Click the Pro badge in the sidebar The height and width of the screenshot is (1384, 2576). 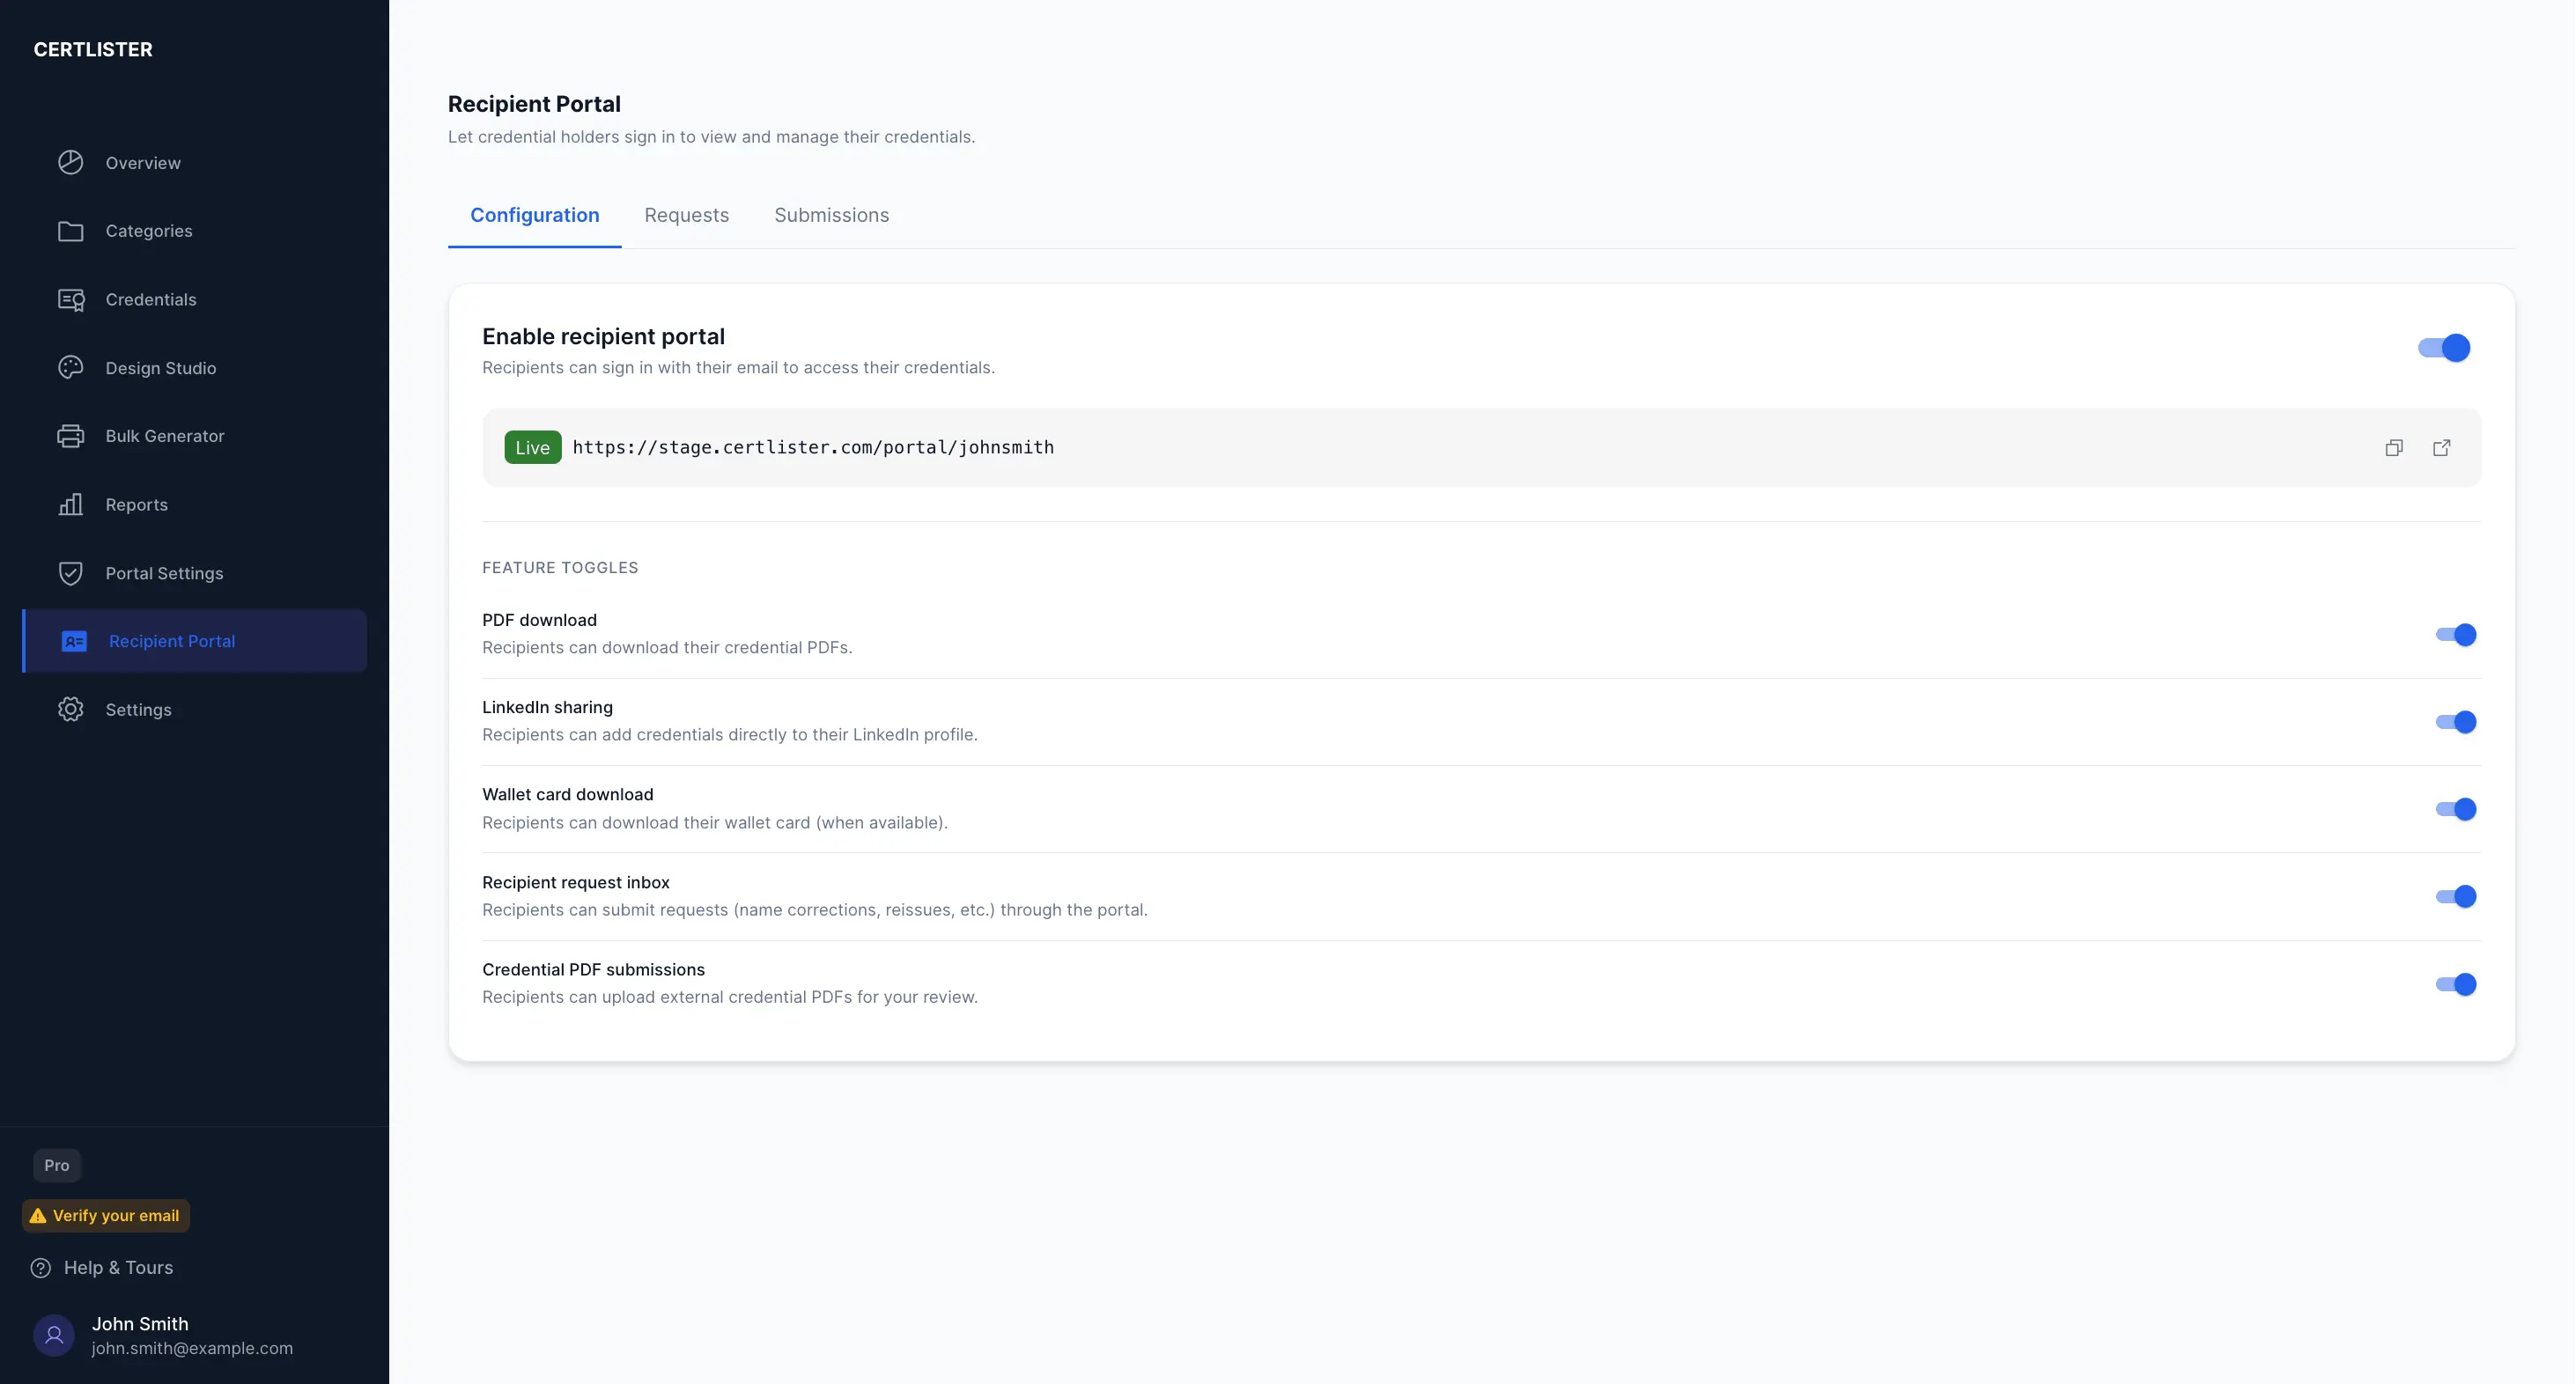click(x=56, y=1165)
